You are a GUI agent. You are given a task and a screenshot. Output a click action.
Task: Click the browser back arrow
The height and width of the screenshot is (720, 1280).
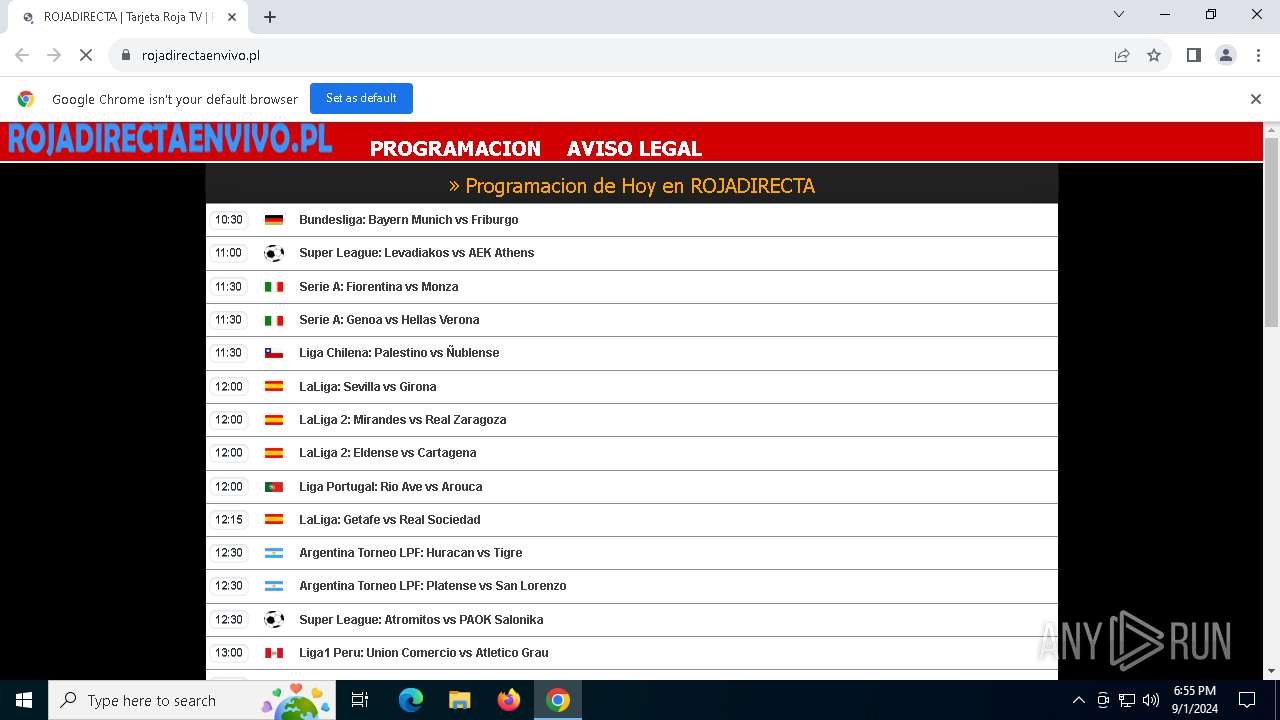[22, 55]
